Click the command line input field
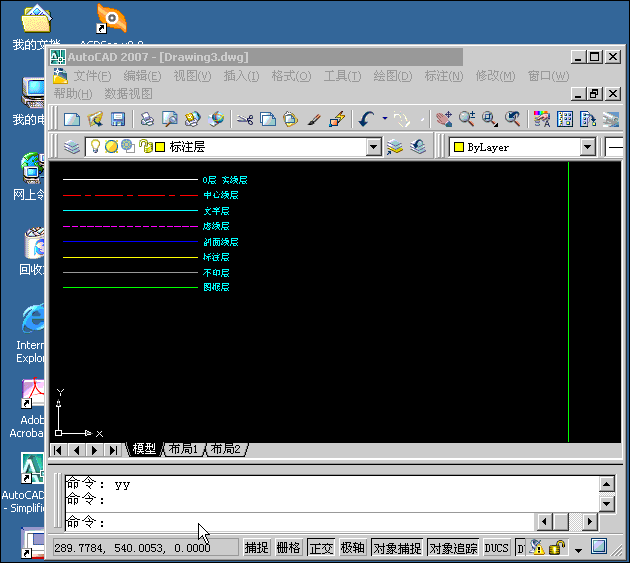Viewport: 630px width, 563px height. [300, 522]
